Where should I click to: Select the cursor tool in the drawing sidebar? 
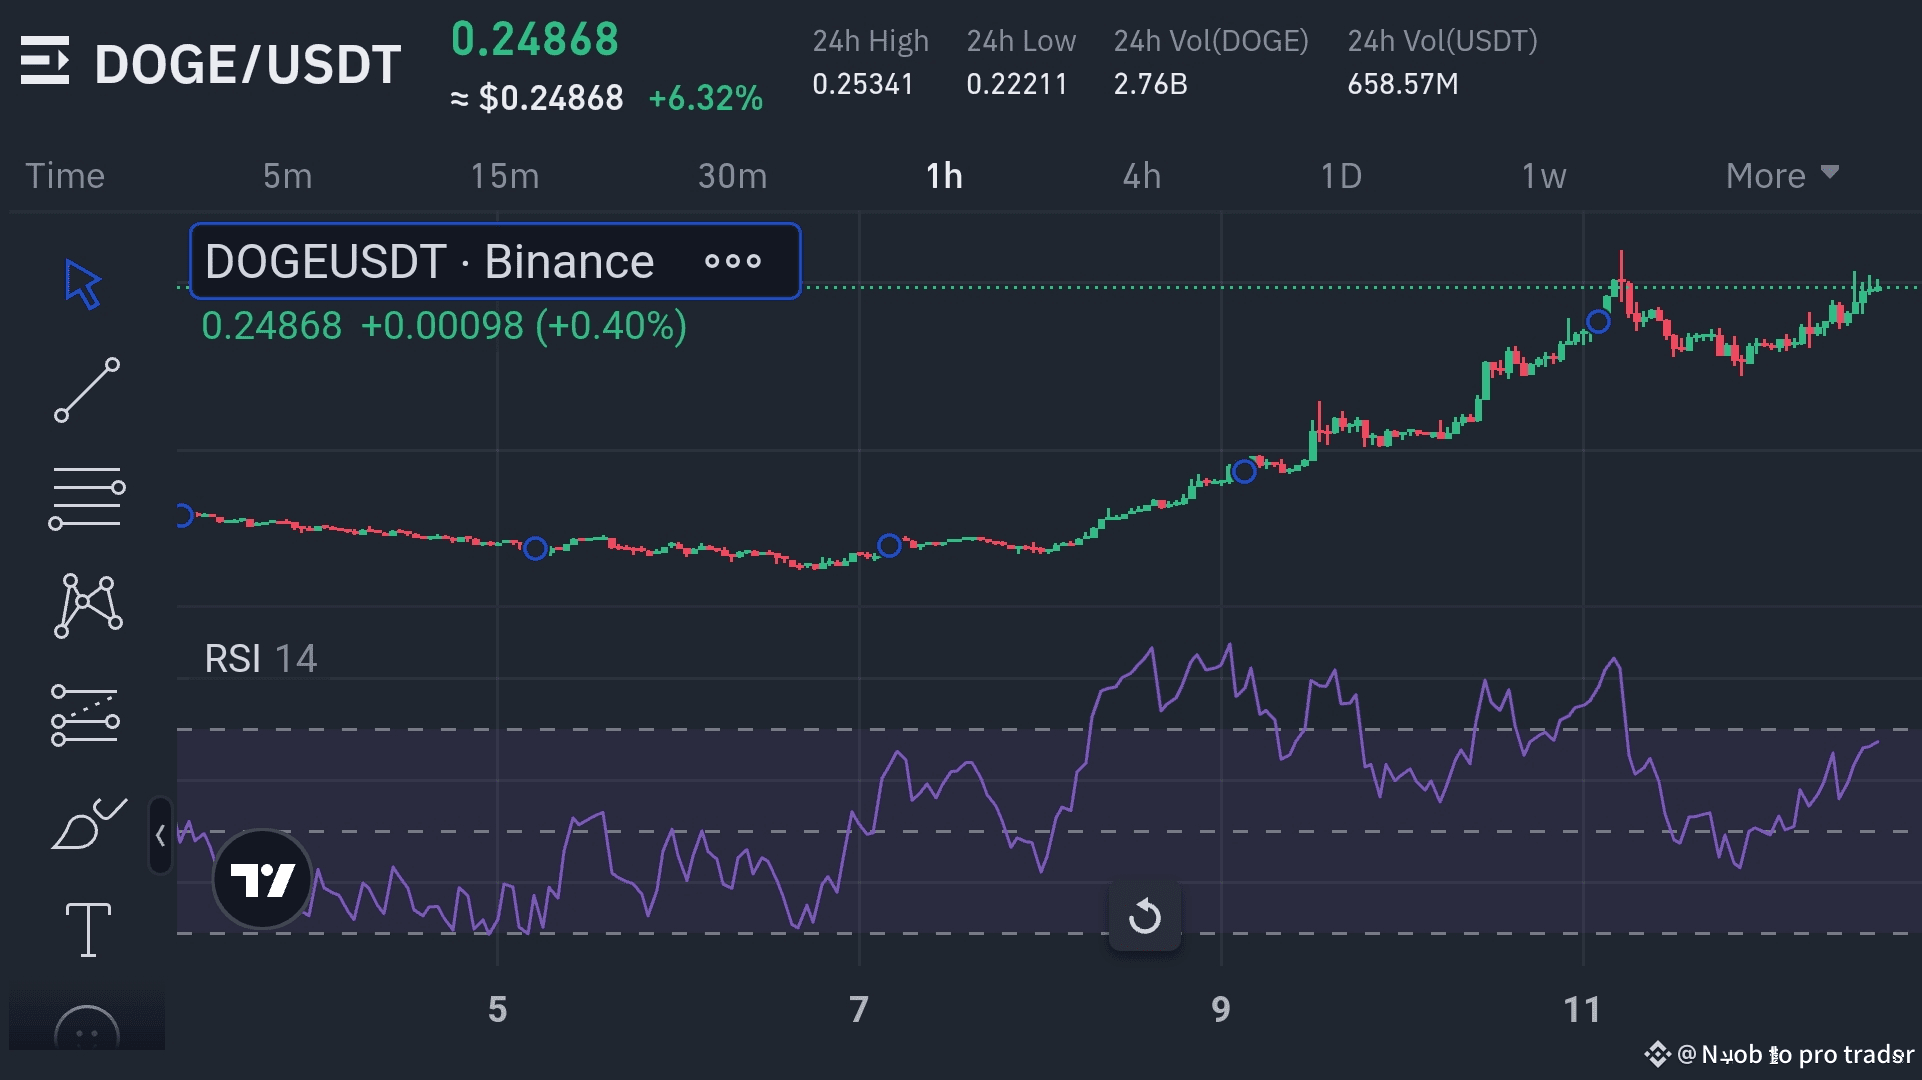point(84,283)
